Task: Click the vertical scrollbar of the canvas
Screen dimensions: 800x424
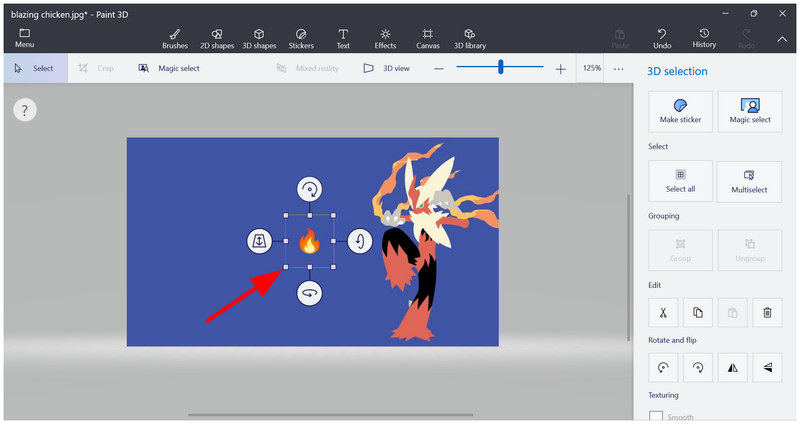Action: (628, 268)
